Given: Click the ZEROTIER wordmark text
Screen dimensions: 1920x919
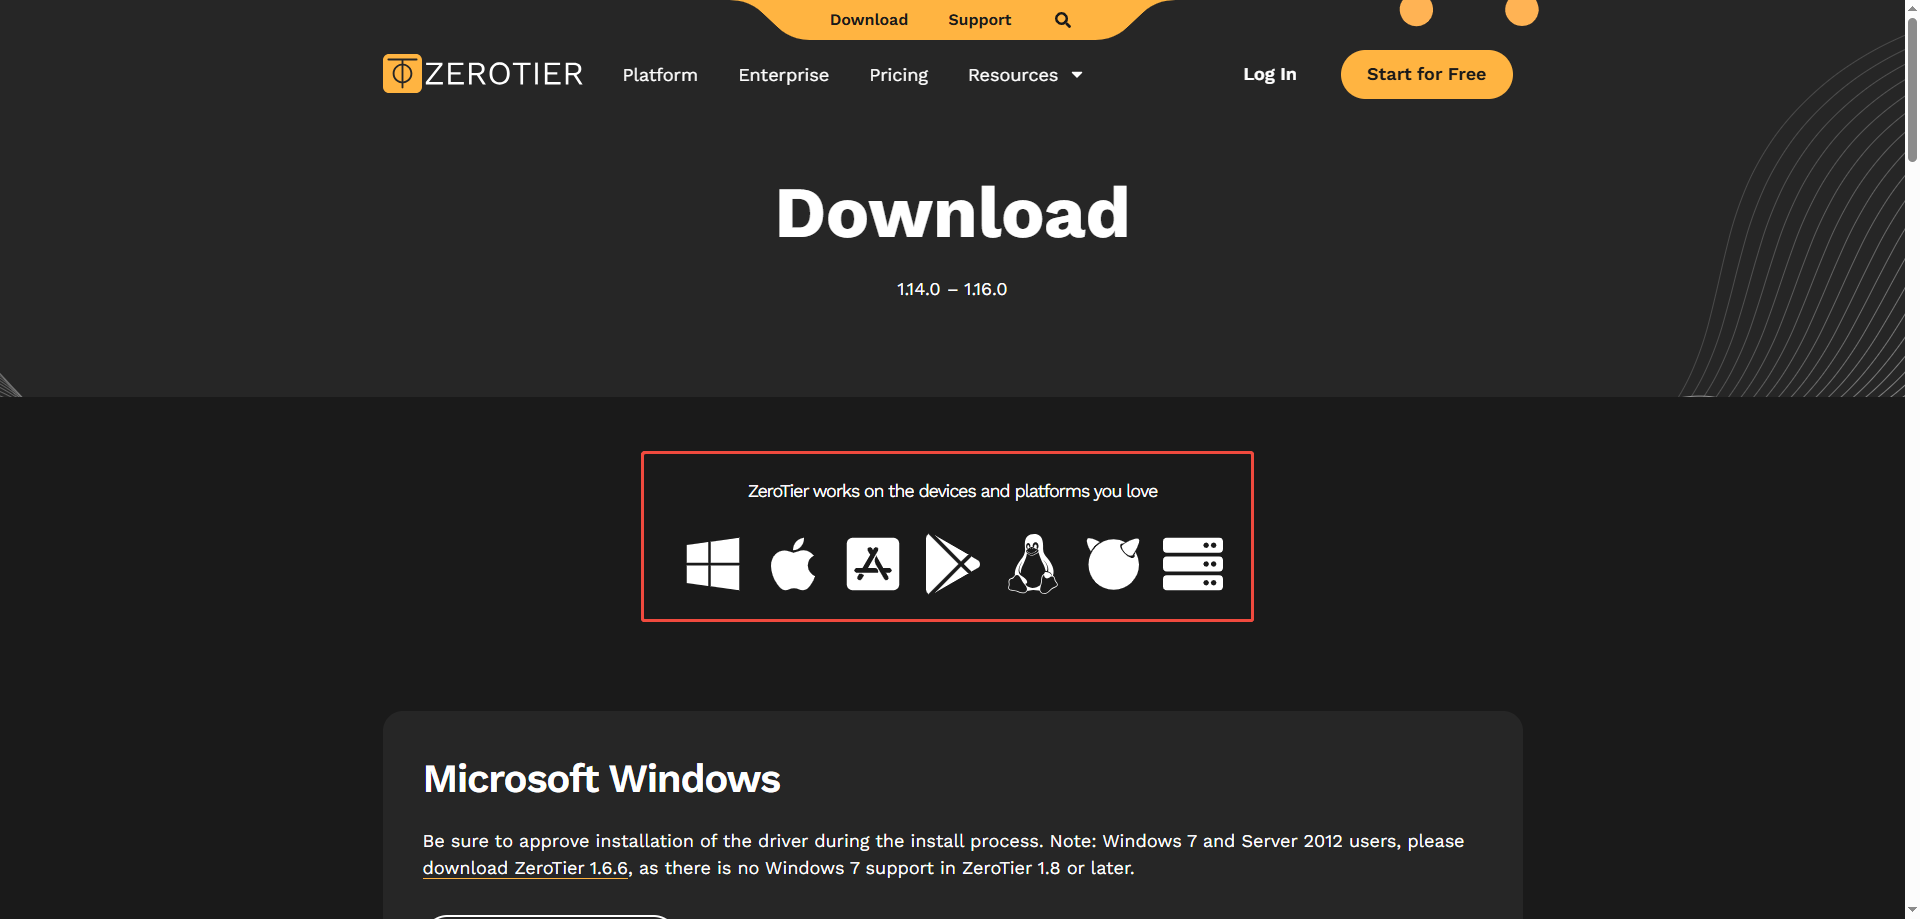Looking at the screenshot, I should coord(504,74).
